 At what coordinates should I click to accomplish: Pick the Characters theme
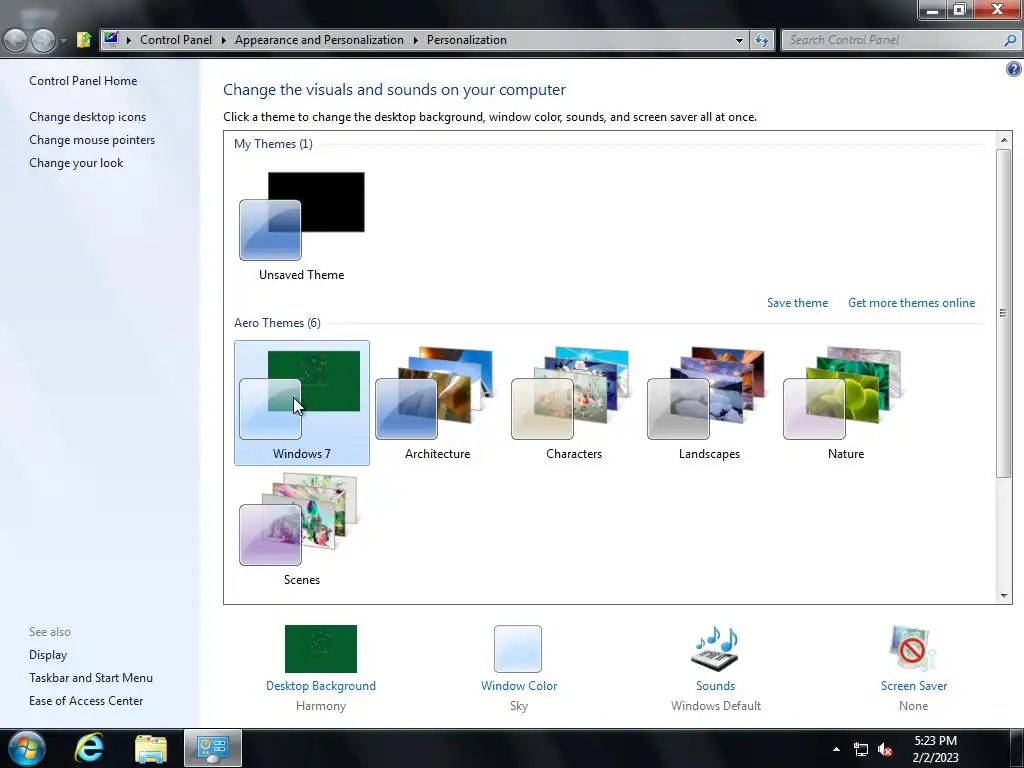click(573, 402)
